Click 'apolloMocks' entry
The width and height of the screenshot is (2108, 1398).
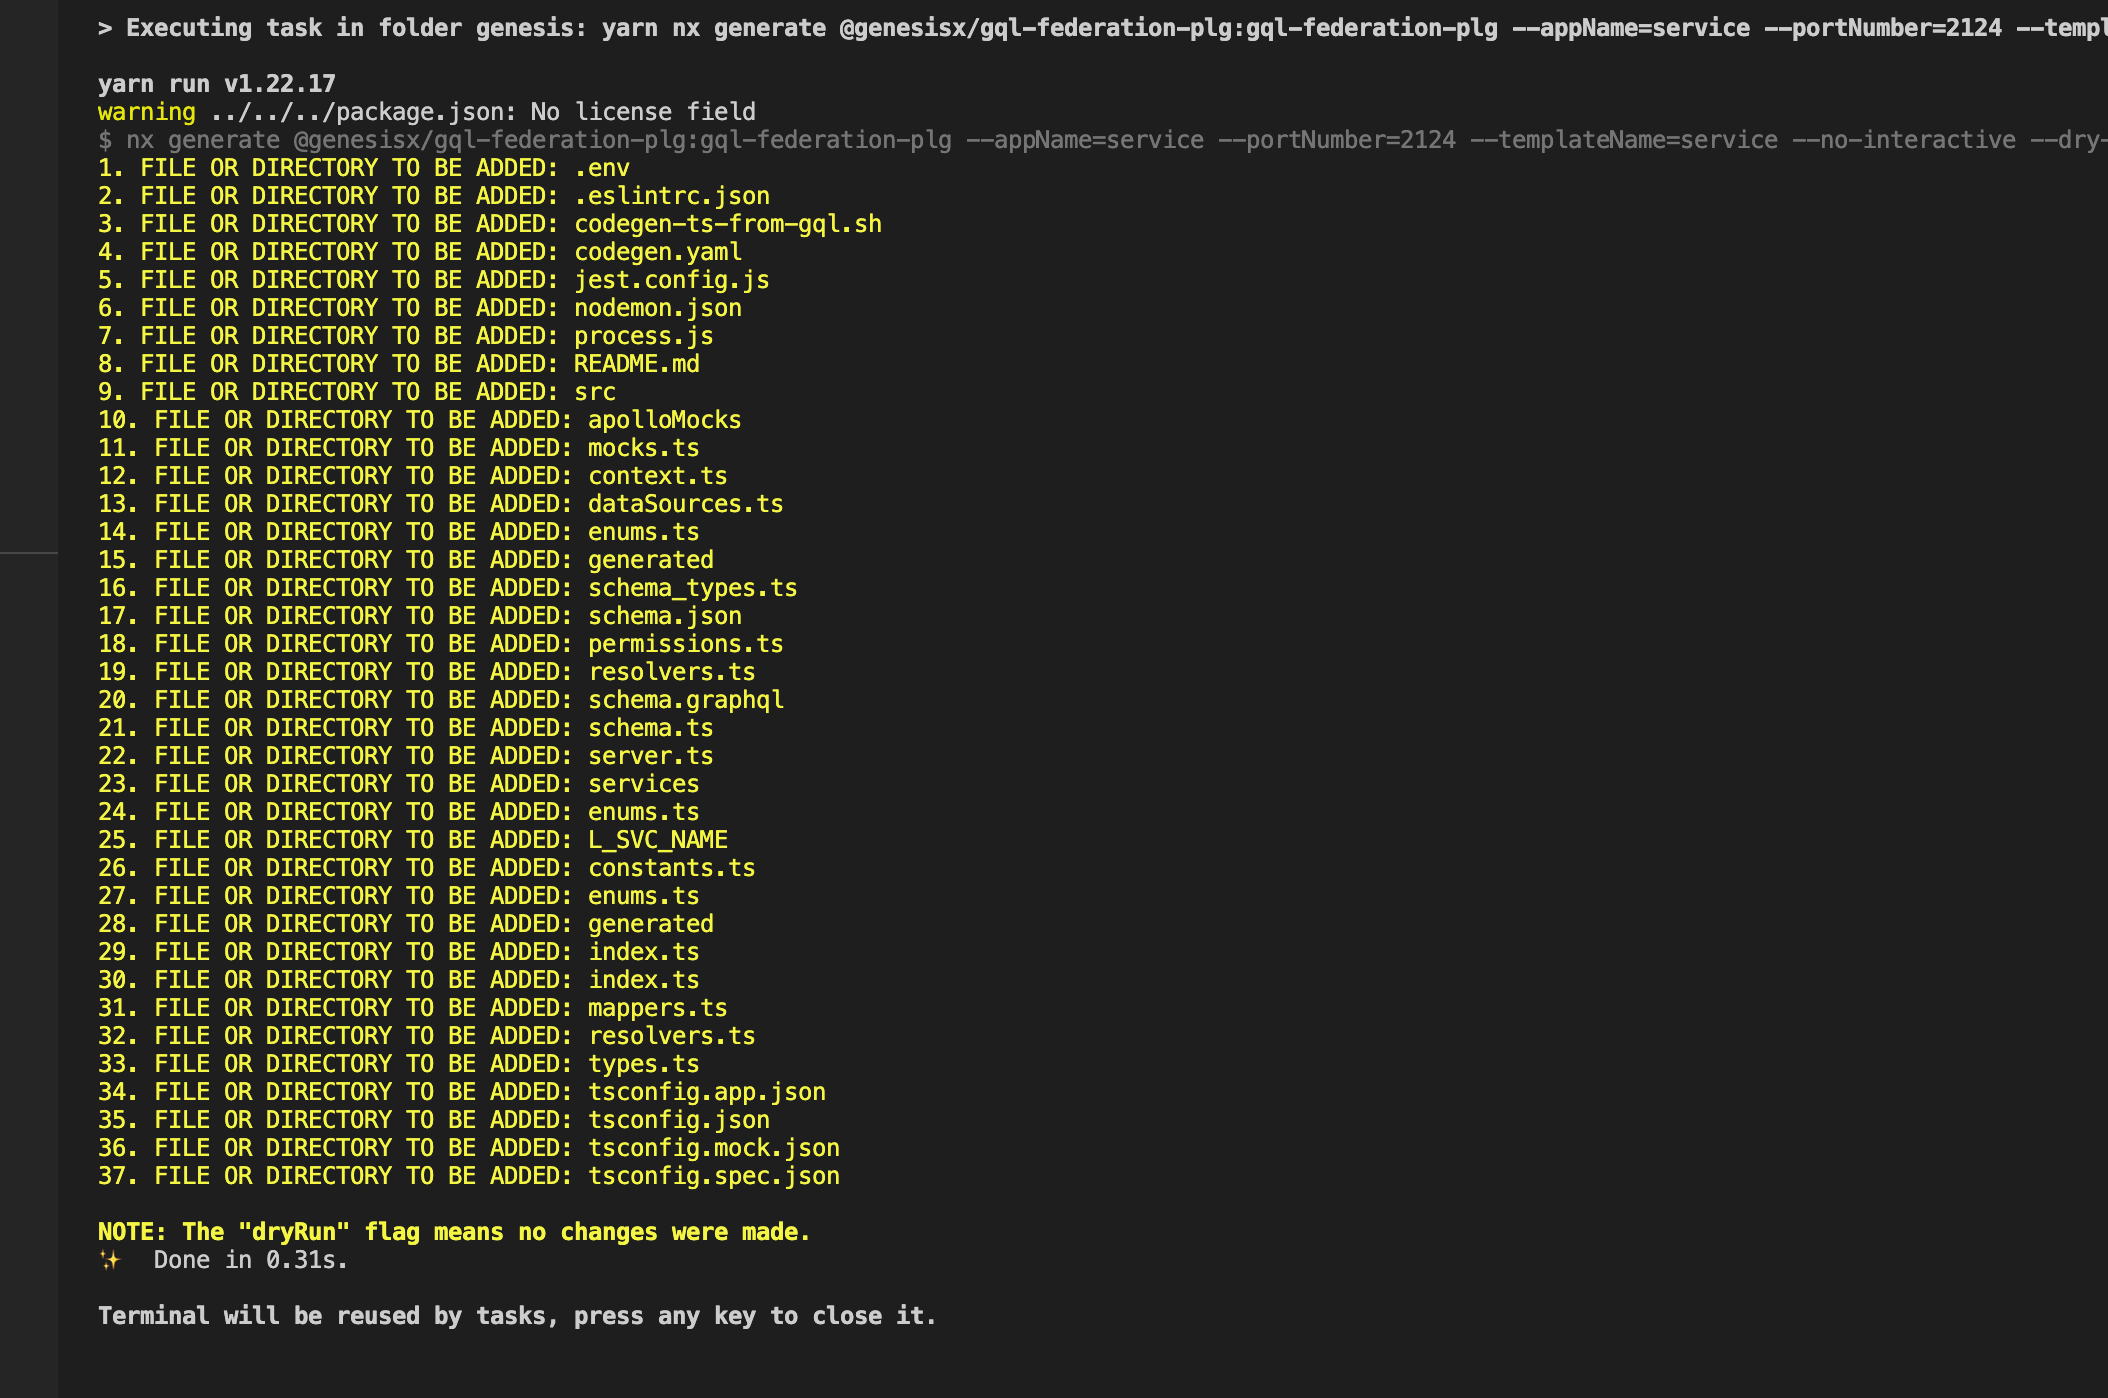tap(665, 420)
